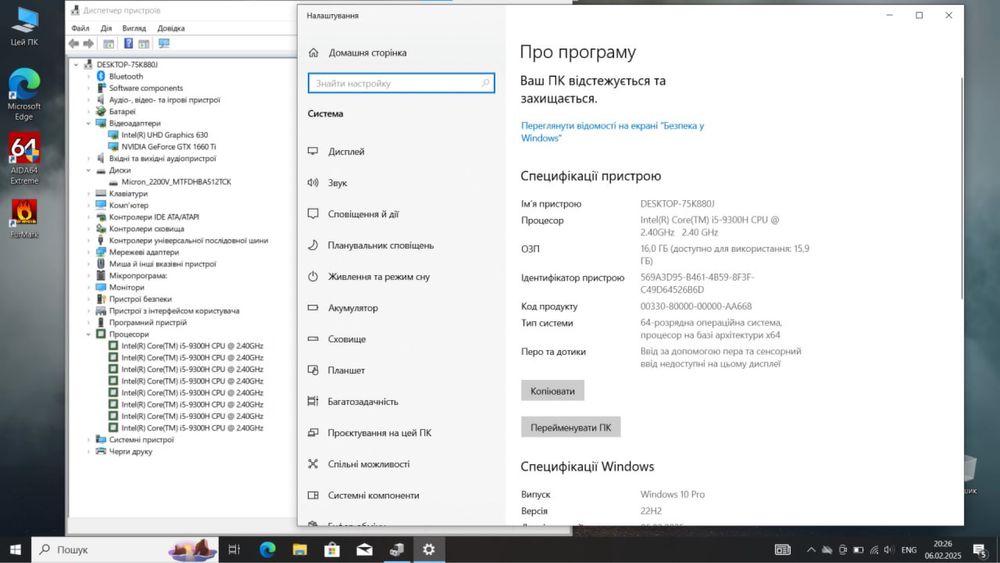This screenshot has width=1000, height=563.
Task: Expand Системні пристрої node
Action: tap(89, 439)
